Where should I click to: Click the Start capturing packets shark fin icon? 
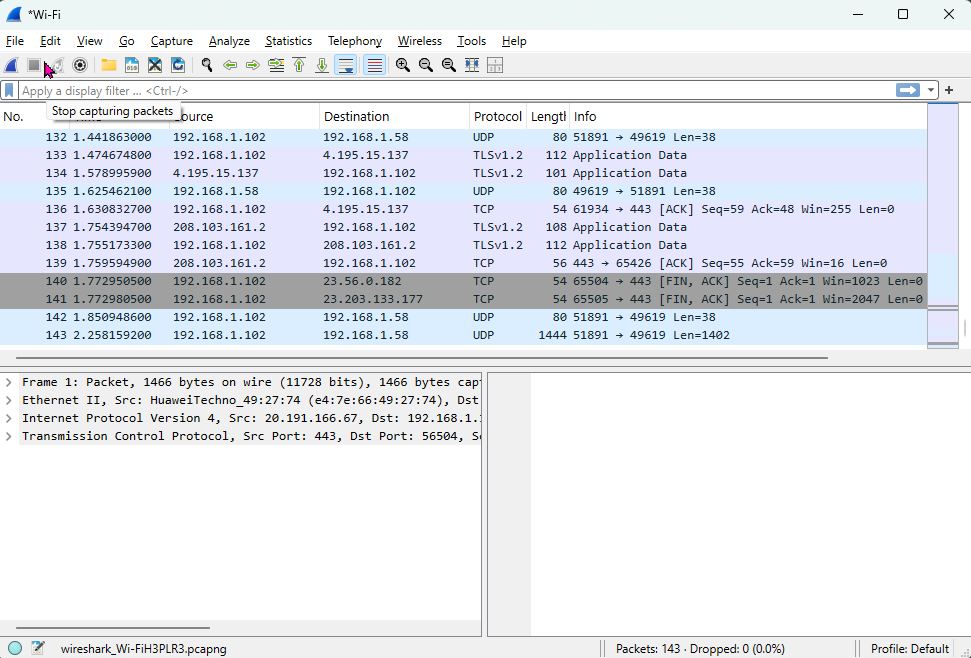coord(11,65)
